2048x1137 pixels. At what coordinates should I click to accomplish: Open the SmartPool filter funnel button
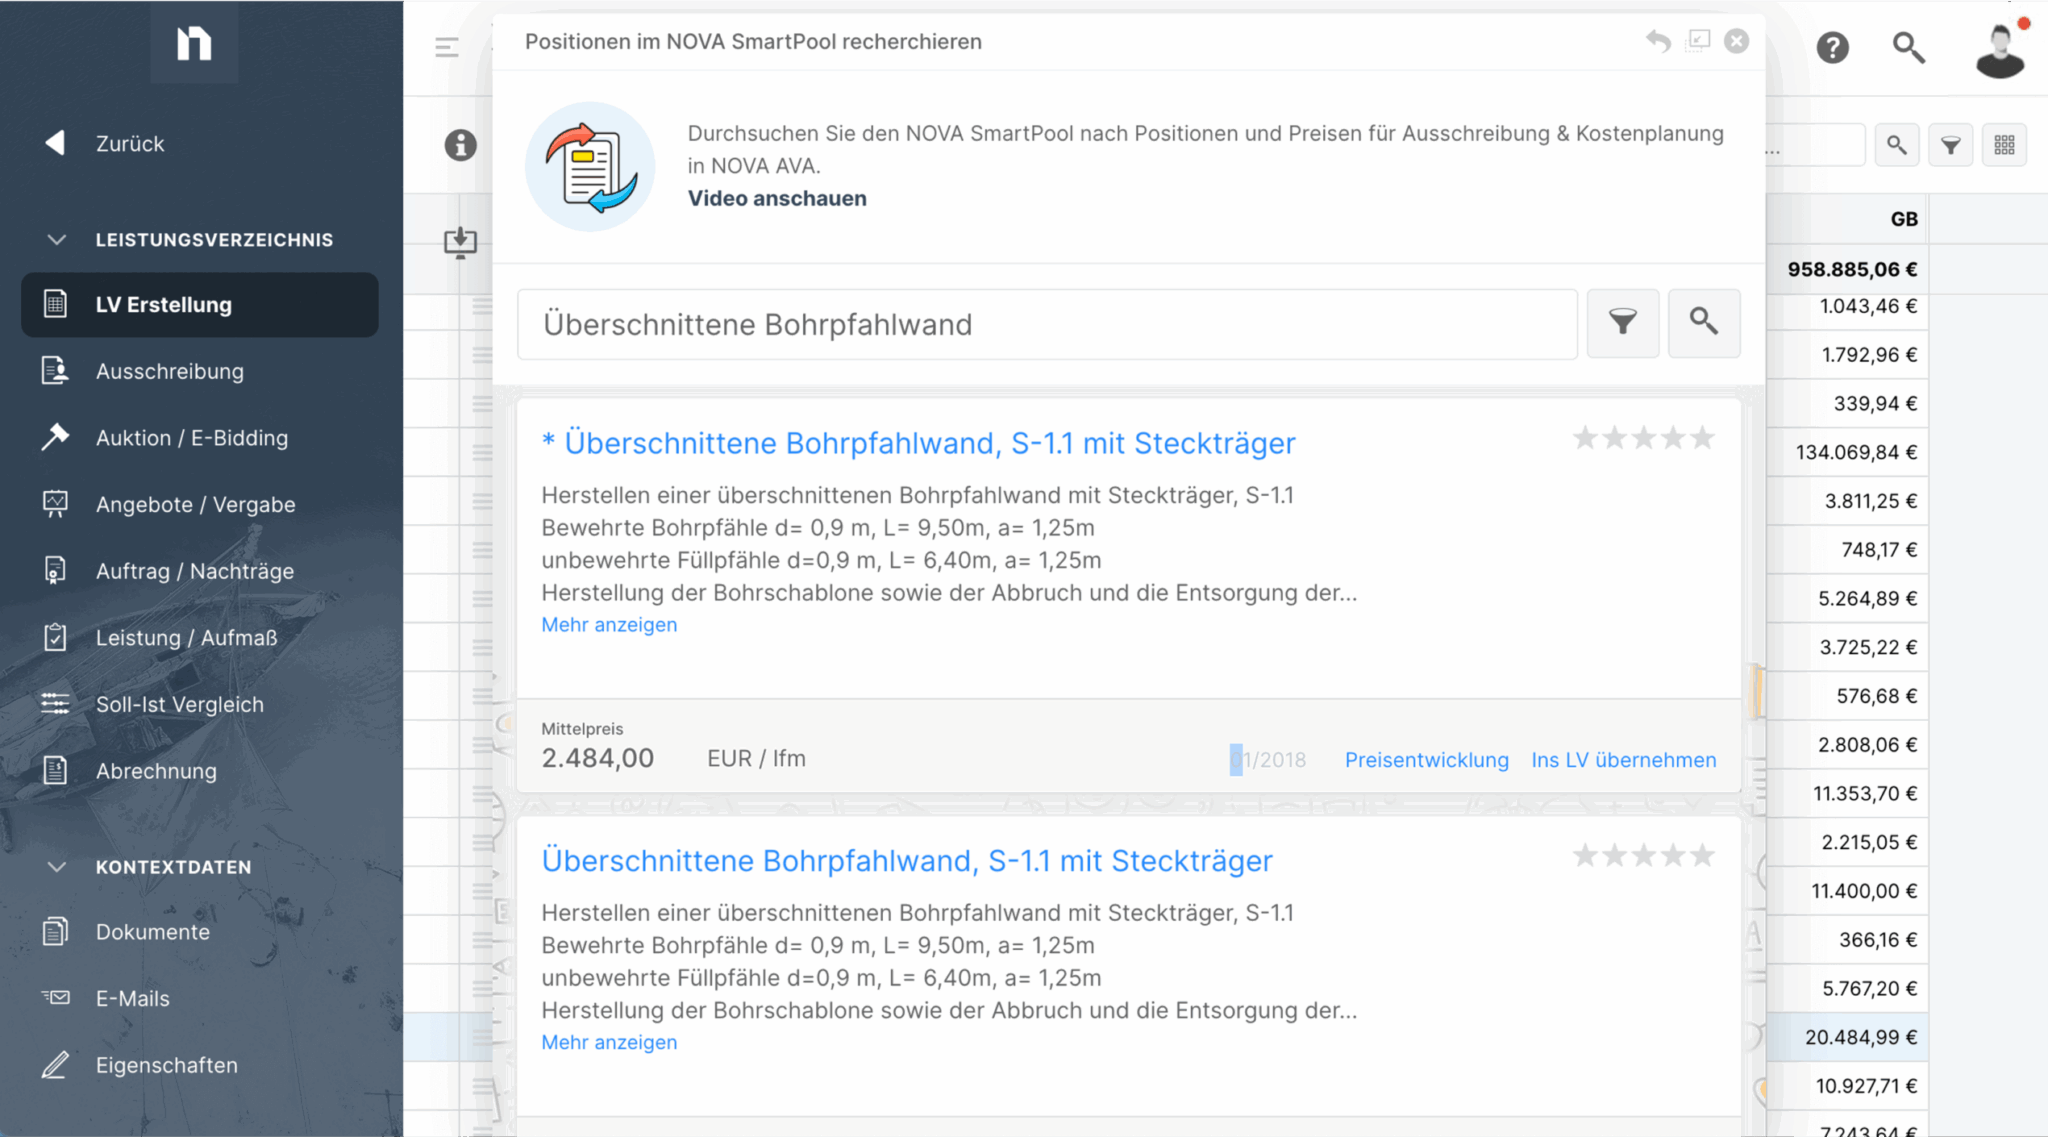1623,323
